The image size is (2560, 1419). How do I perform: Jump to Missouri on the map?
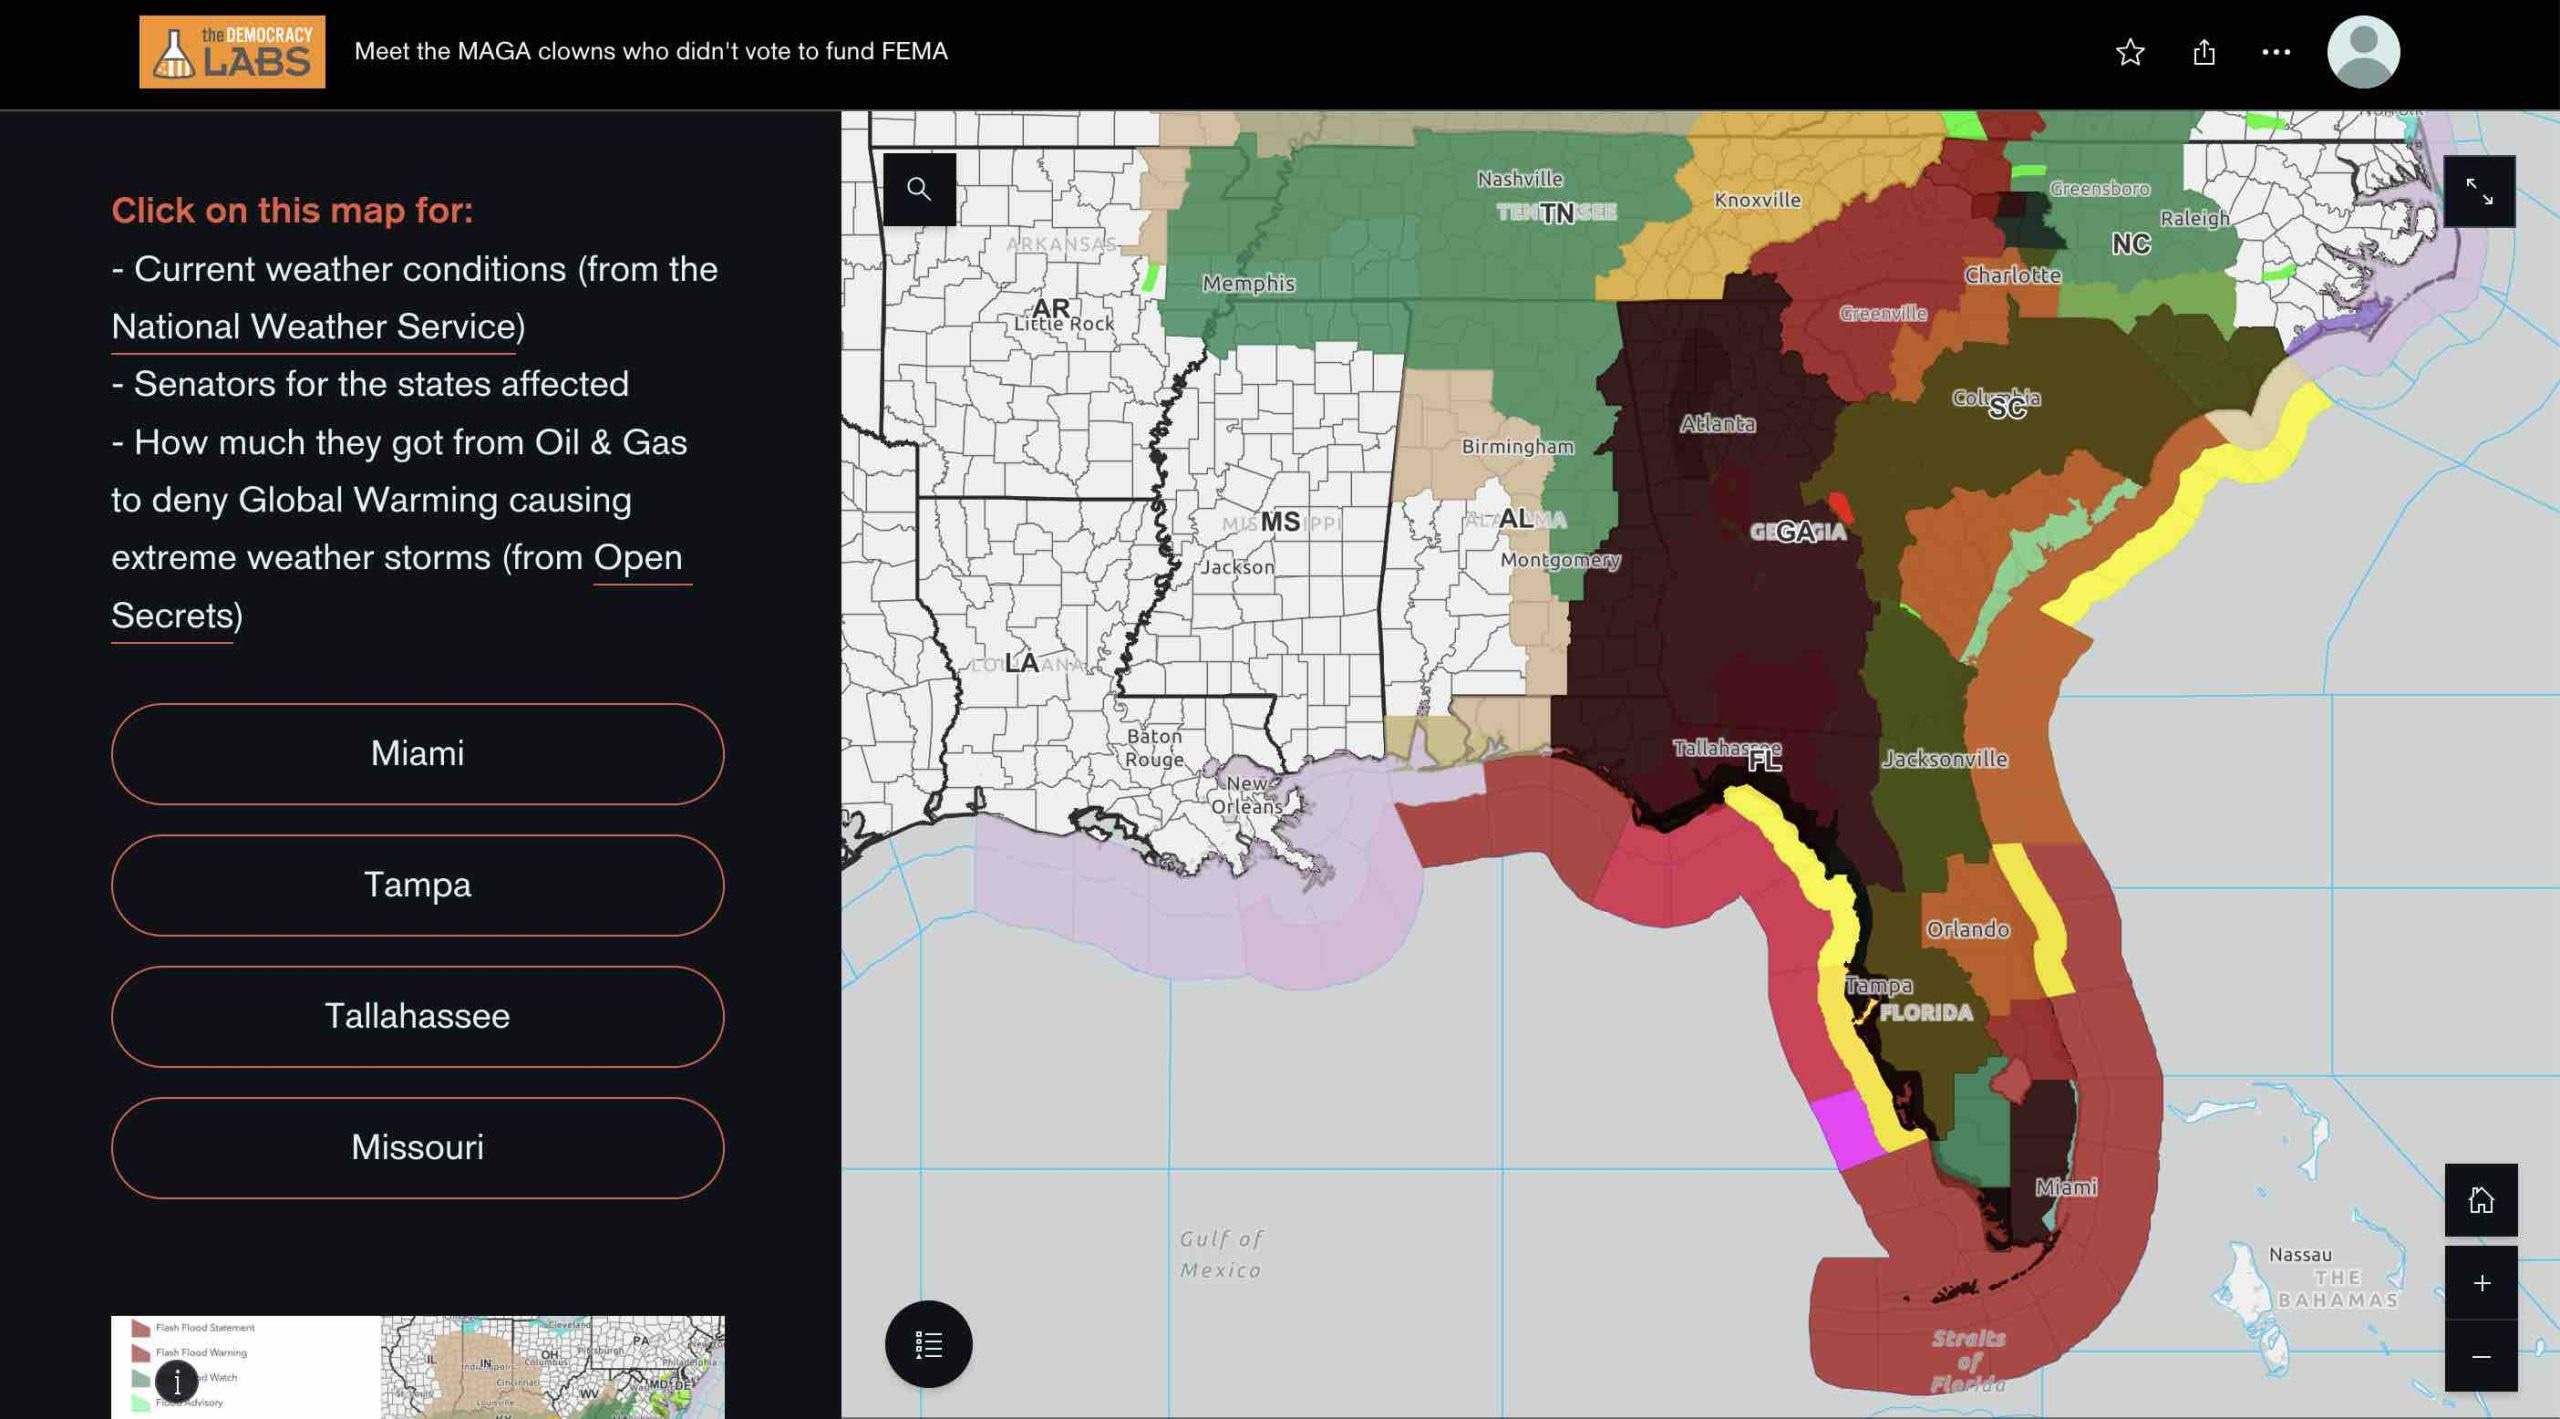417,1147
